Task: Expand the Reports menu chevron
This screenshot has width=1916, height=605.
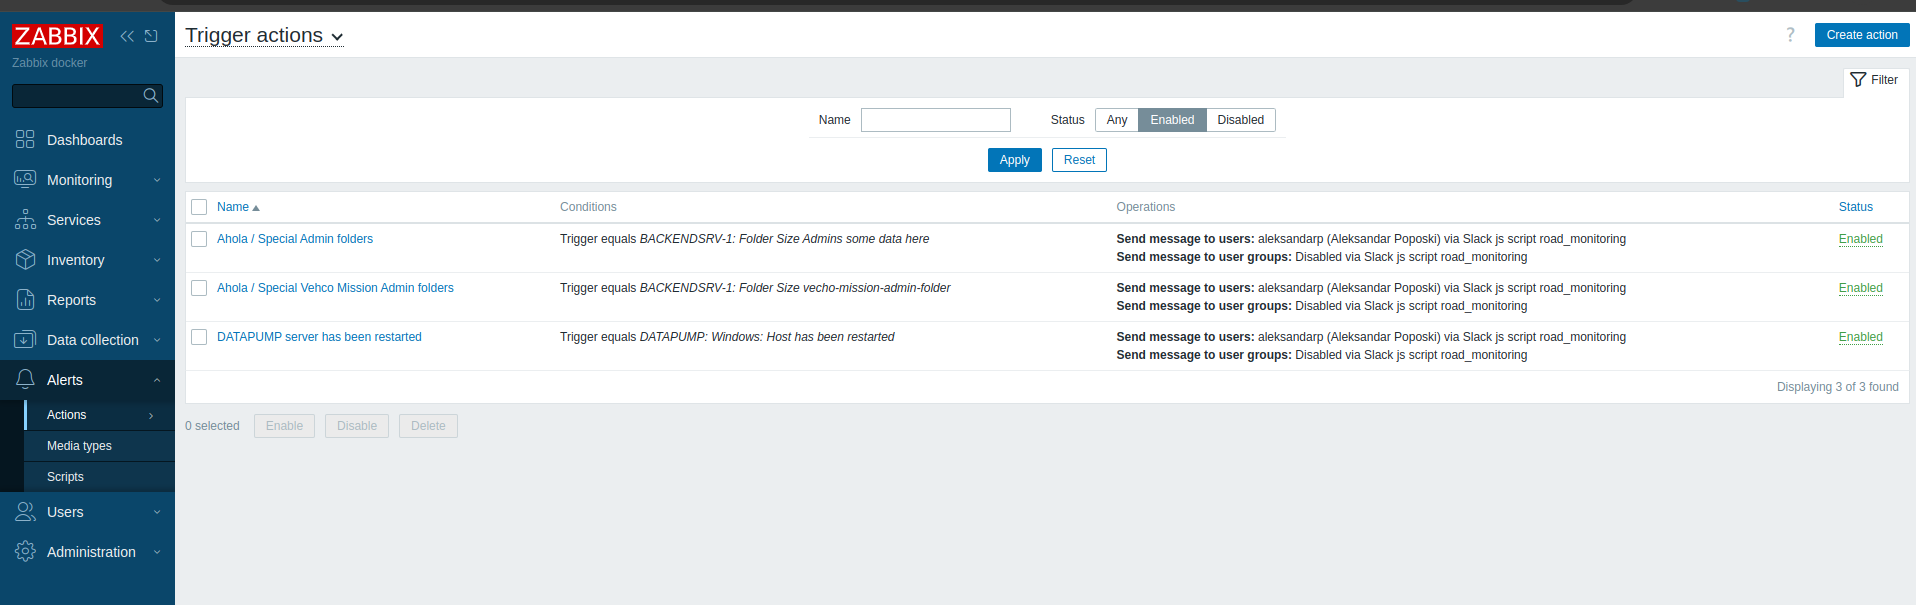Action: pos(157,300)
